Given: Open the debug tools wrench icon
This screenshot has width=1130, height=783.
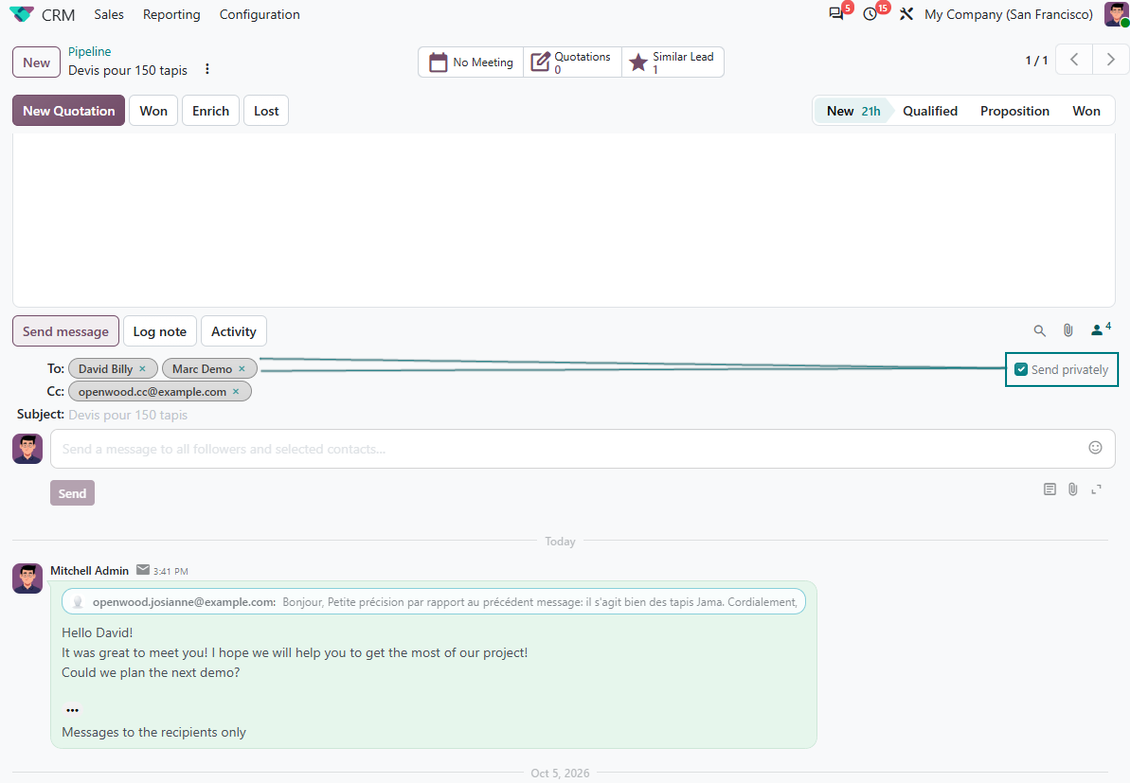Looking at the screenshot, I should [907, 14].
